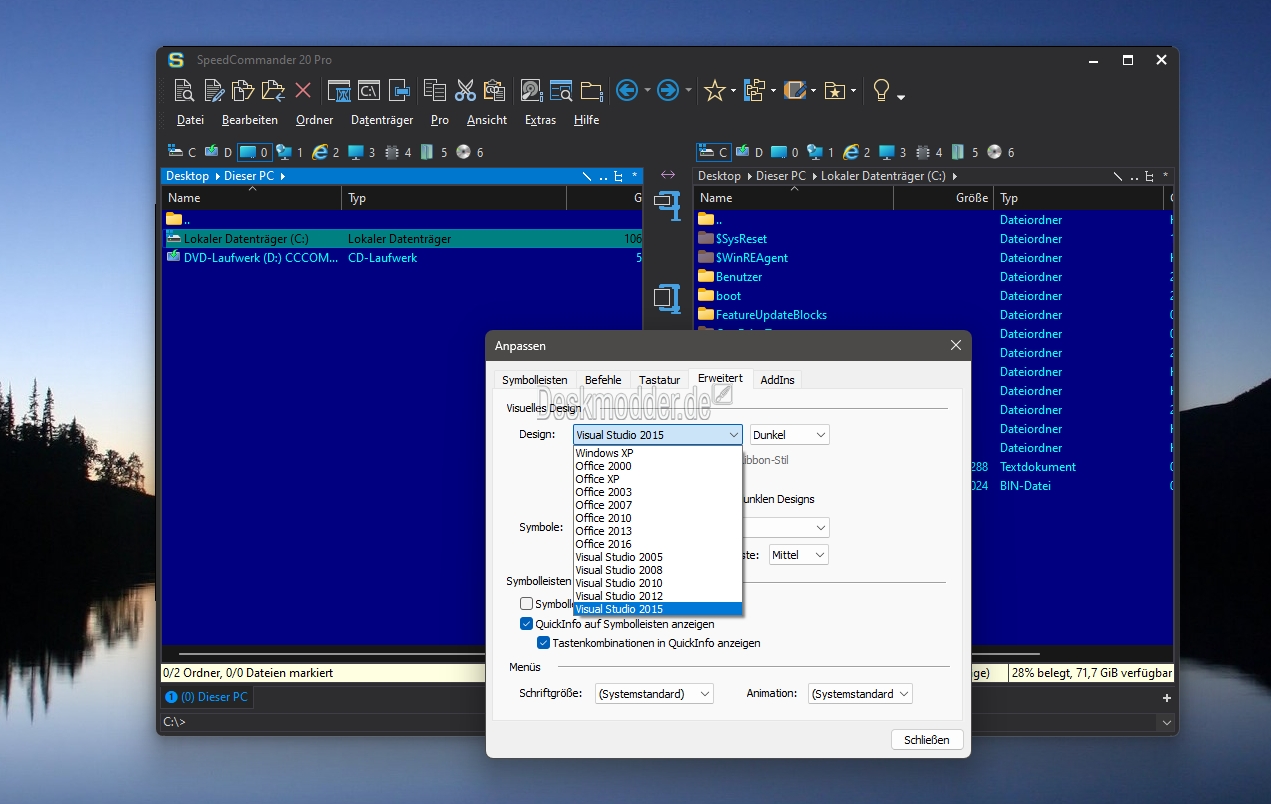Viewport: 1271px width, 804px height.
Task: Expand the Schriftgröße dropdown
Action: click(654, 694)
